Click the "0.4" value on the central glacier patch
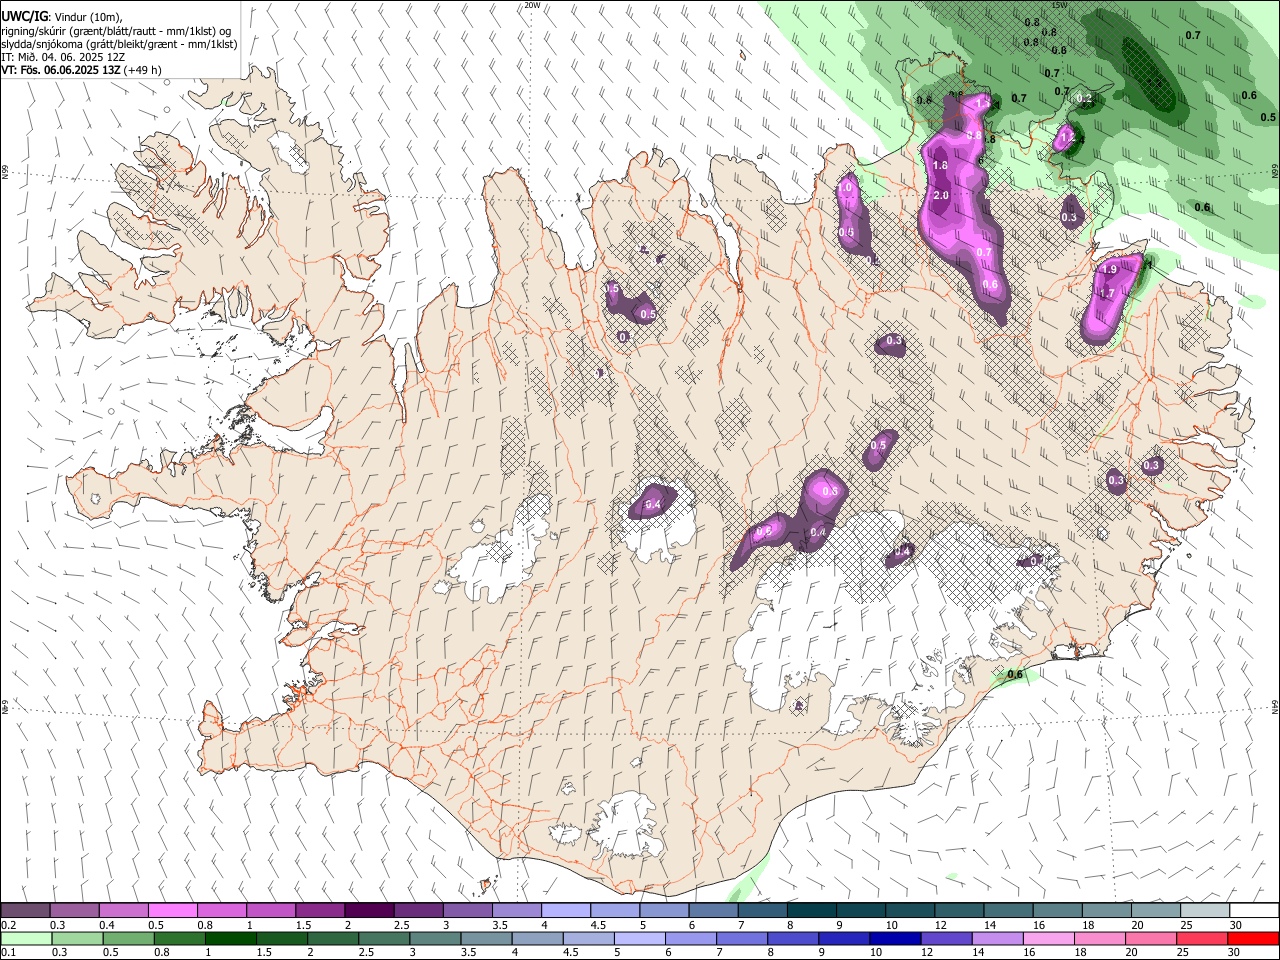This screenshot has height=960, width=1280. [653, 505]
